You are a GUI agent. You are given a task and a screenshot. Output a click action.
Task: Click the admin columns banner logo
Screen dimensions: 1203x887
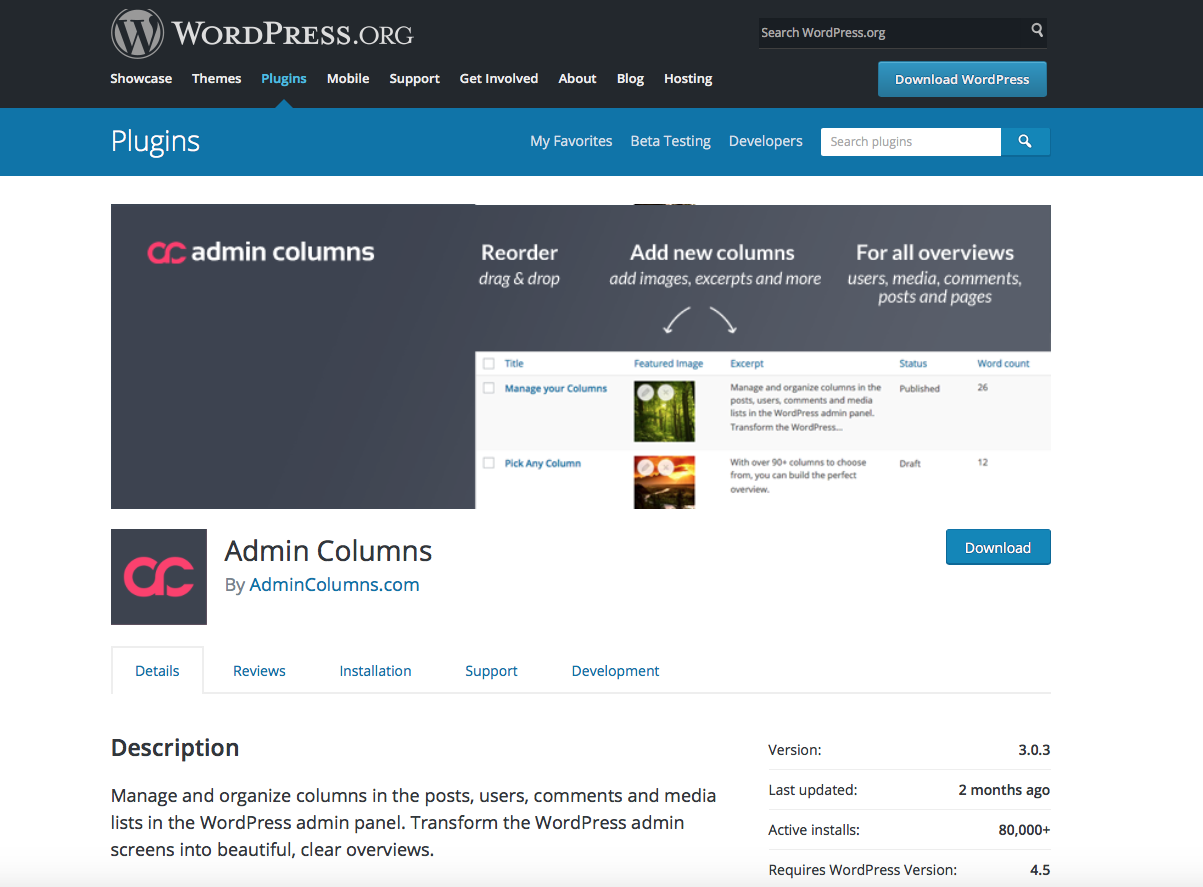pos(261,252)
